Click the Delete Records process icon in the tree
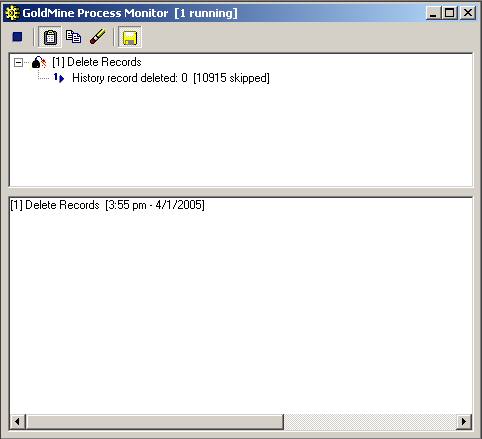This screenshot has height=439, width=482. [39, 62]
